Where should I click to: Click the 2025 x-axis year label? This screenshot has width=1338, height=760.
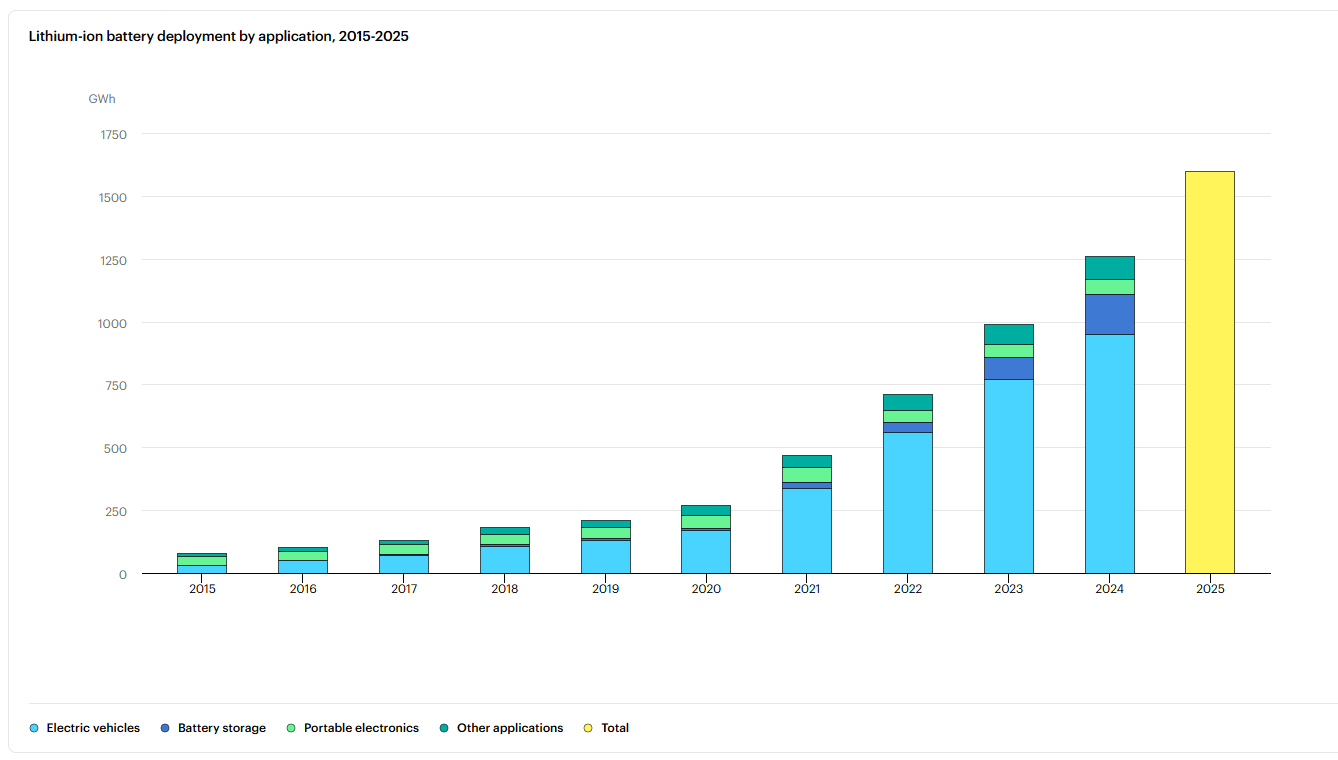pyautogui.click(x=1210, y=589)
